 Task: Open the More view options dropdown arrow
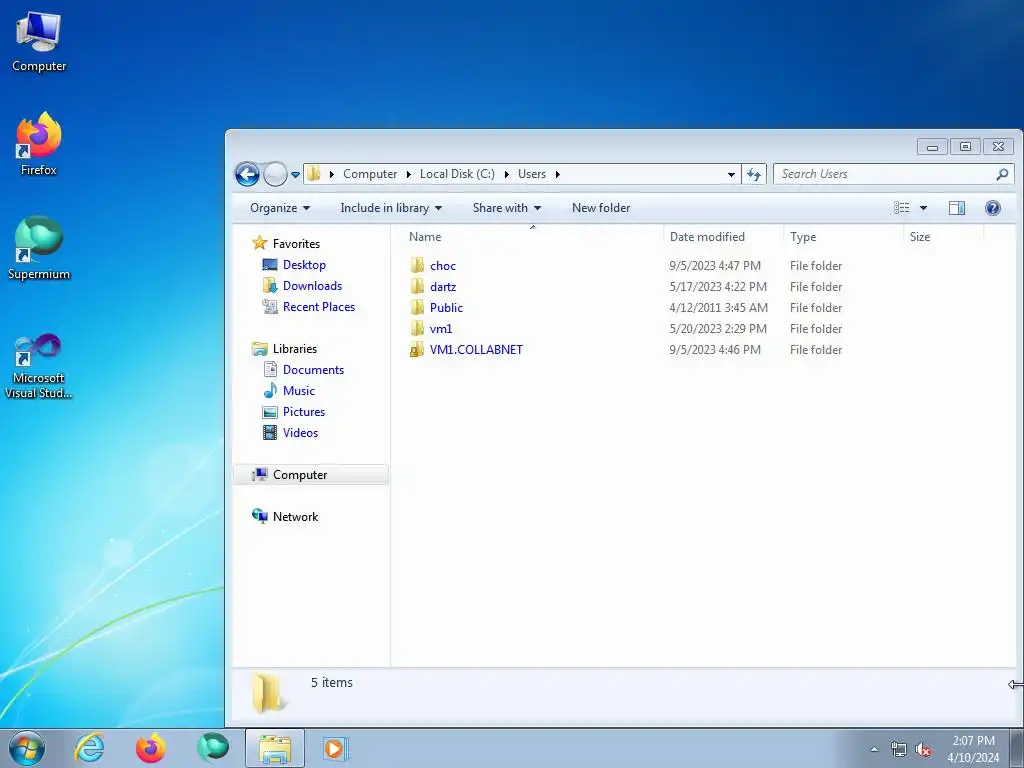point(923,208)
